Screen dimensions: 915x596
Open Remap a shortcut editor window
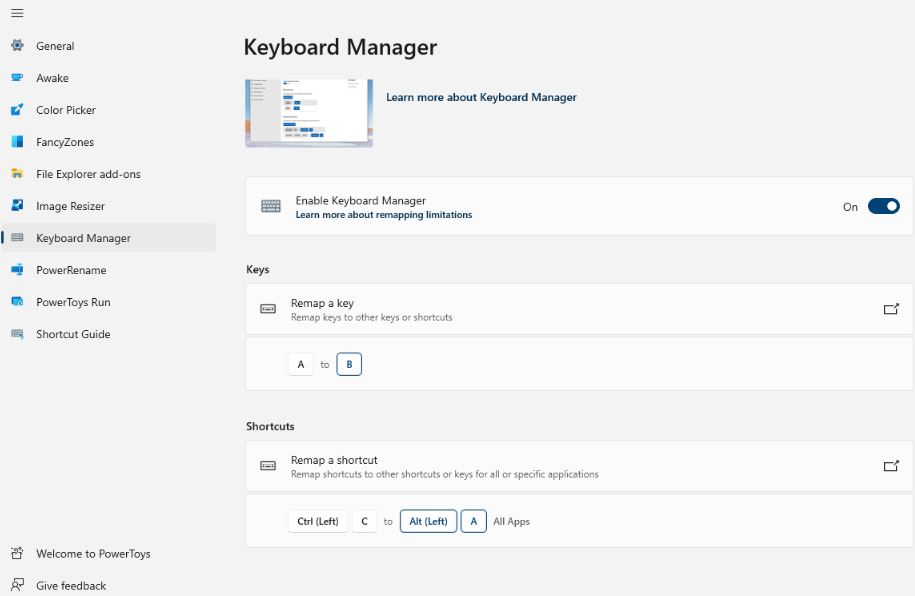pyautogui.click(x=890, y=466)
